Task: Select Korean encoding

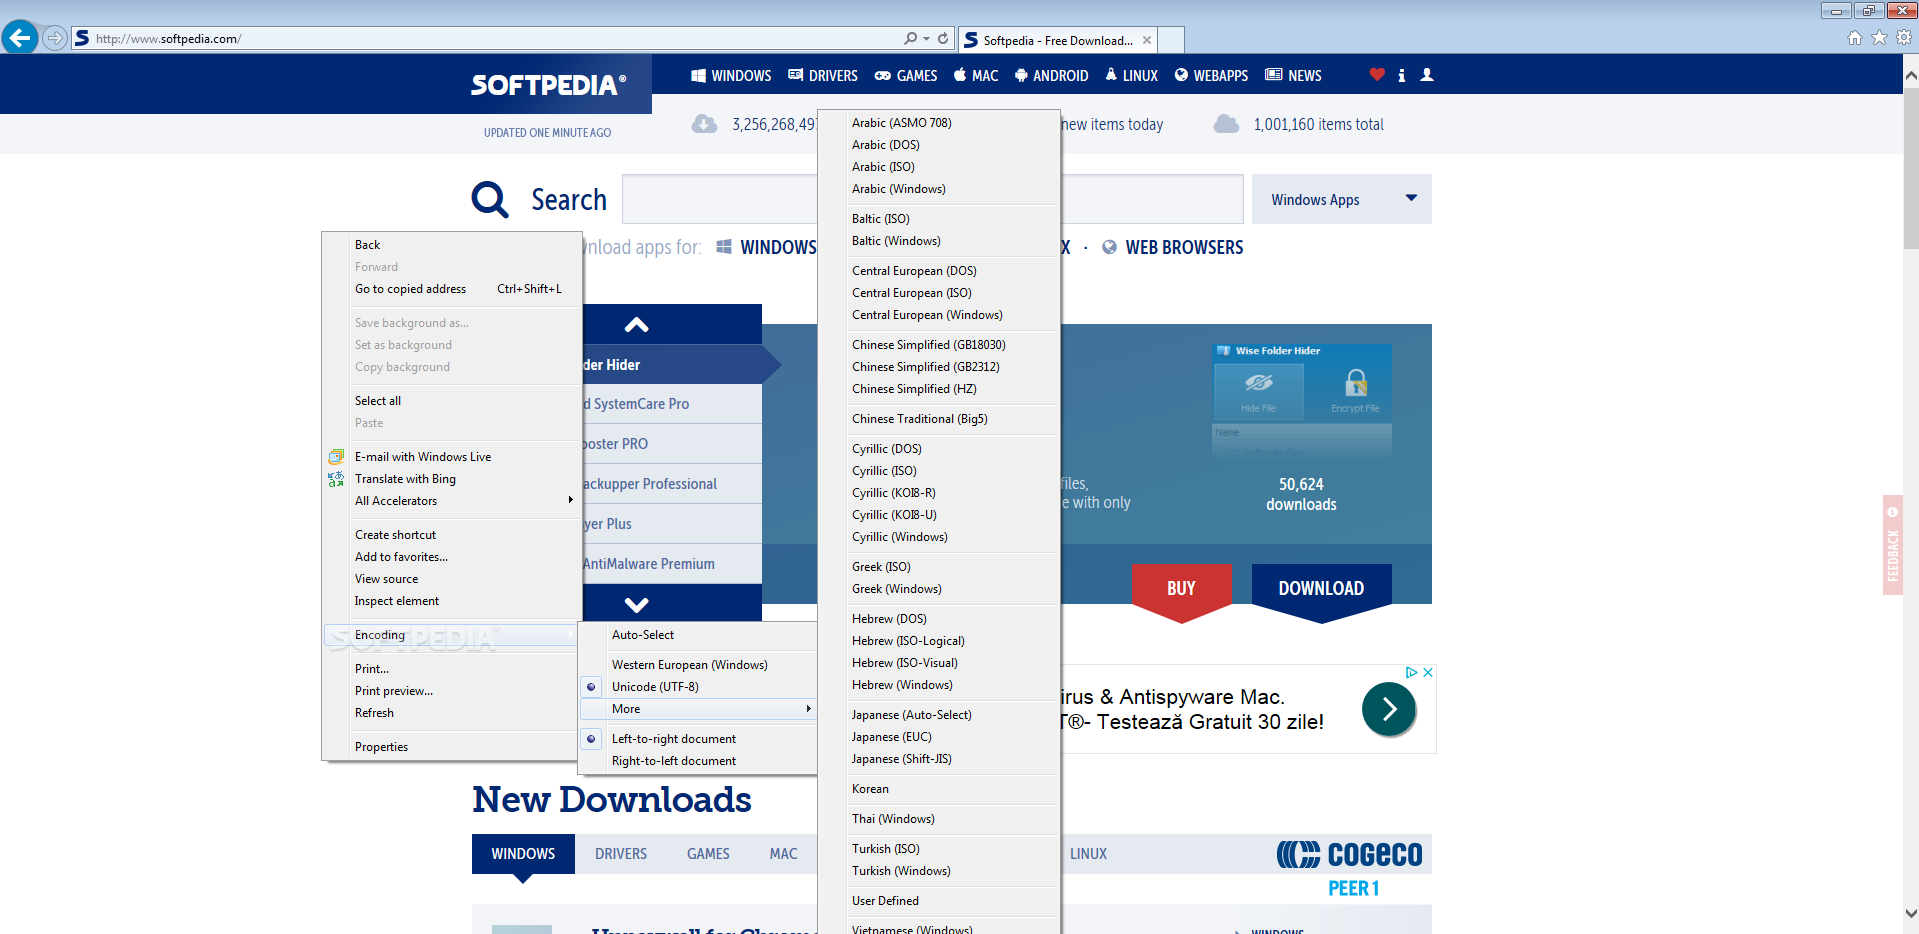Action: pos(939,789)
